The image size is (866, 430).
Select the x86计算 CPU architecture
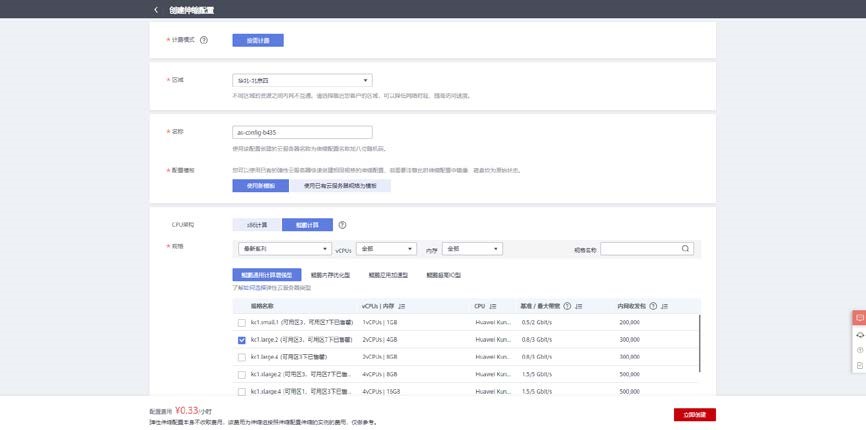pos(257,225)
